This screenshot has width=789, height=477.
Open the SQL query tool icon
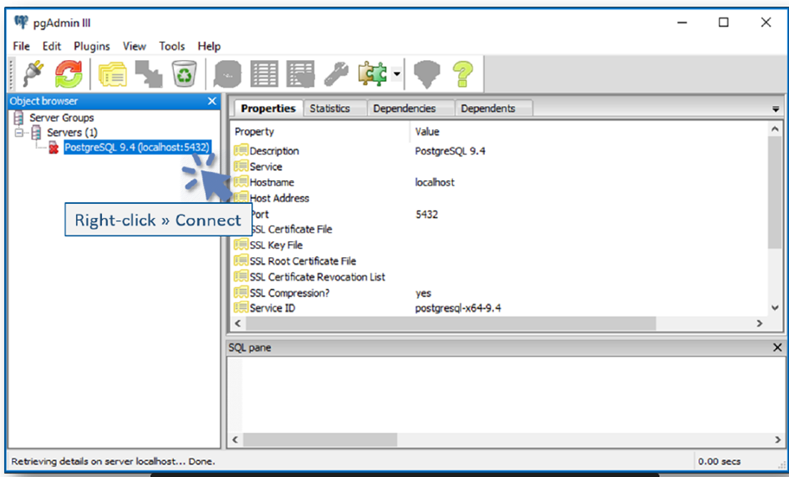click(x=228, y=73)
